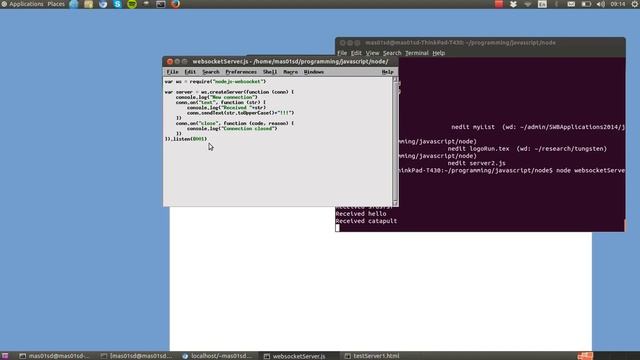Viewport: 640px width, 360px height.
Task: Open the terminal launcher in top panel
Action: (161, 4)
